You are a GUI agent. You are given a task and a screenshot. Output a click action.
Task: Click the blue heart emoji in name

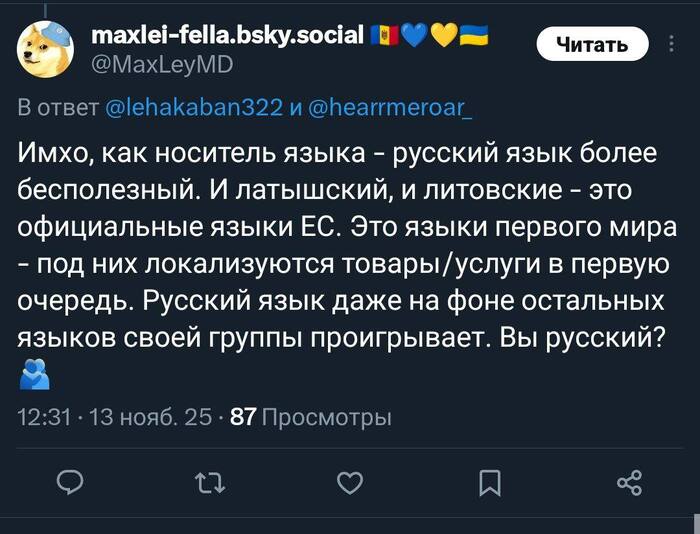[415, 38]
